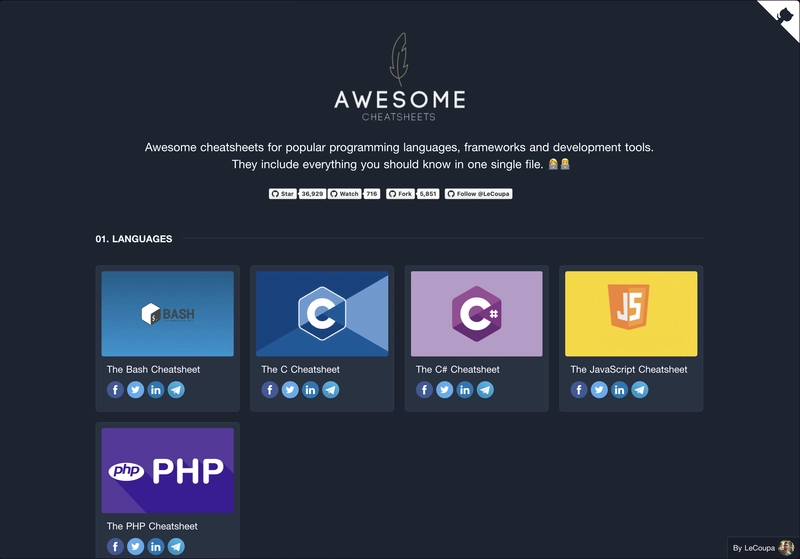
Task: Share C# Cheatsheet on Twitter
Action: pyautogui.click(x=444, y=390)
